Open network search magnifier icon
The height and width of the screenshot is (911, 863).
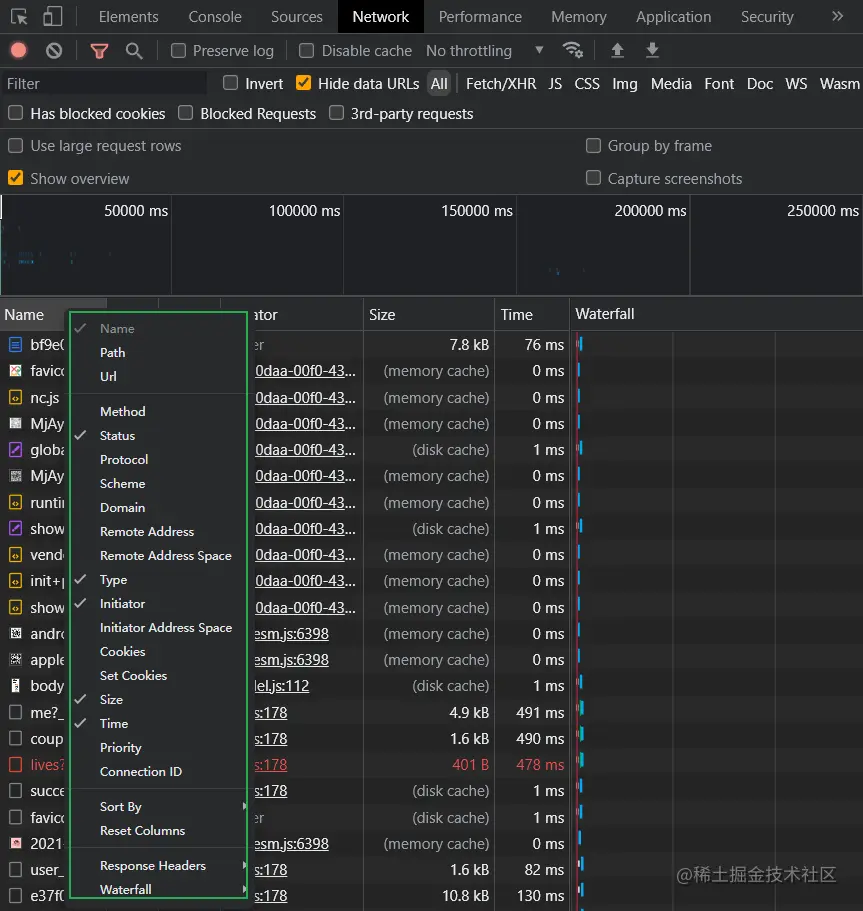134,51
